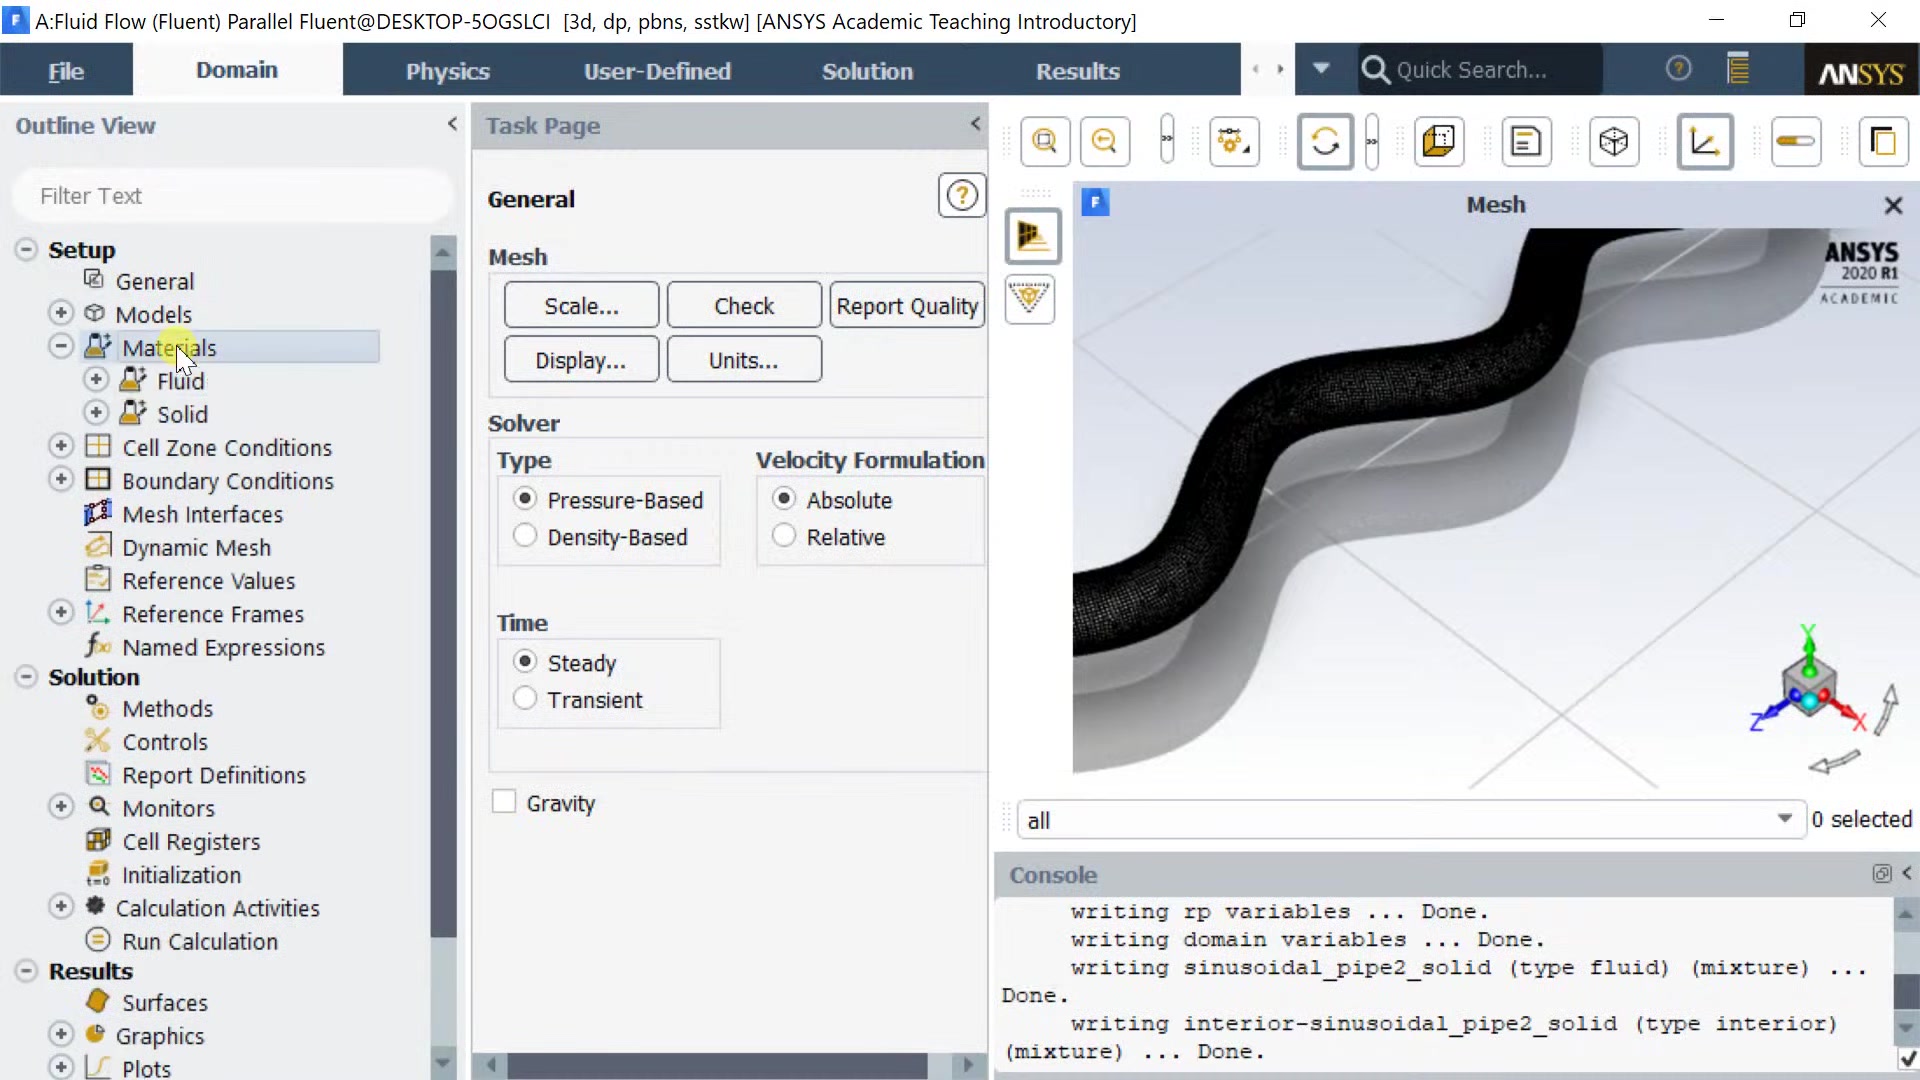Click the Task Page horizontal scrollbar
This screenshot has width=1920, height=1080.
(716, 1065)
